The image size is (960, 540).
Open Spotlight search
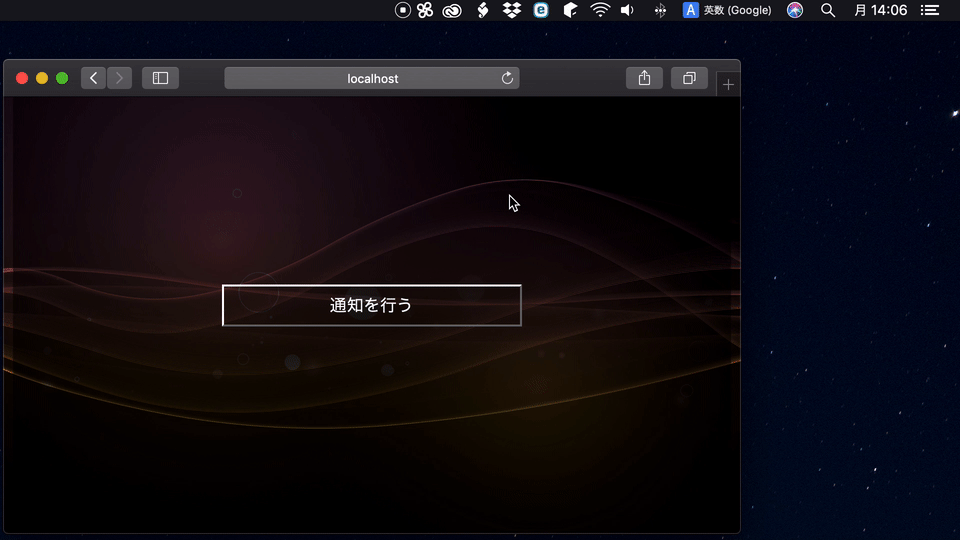828,10
